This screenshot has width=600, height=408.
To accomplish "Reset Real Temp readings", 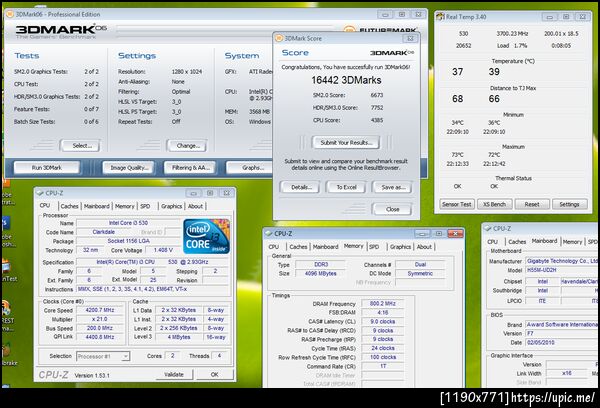I will tap(532, 204).
